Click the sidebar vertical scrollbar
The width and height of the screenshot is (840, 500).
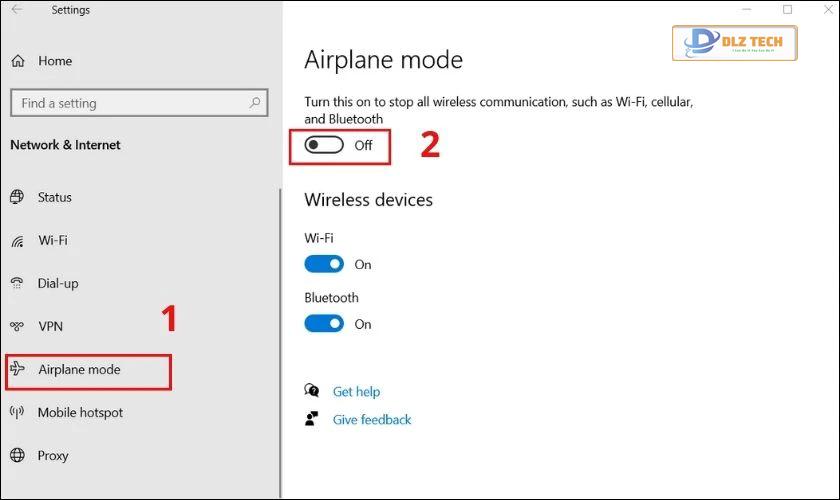(280, 343)
